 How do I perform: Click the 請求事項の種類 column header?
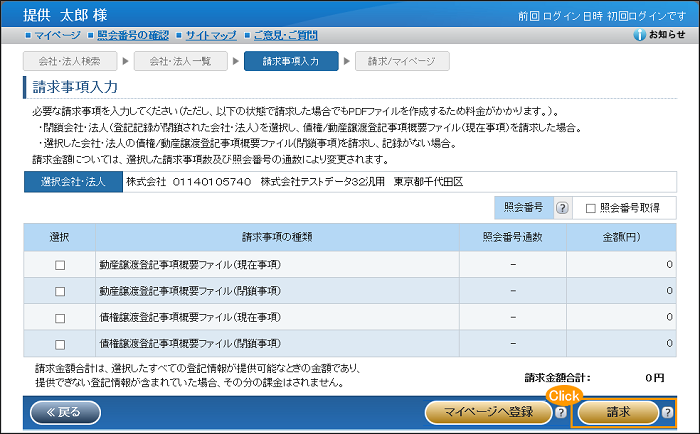coord(277,237)
